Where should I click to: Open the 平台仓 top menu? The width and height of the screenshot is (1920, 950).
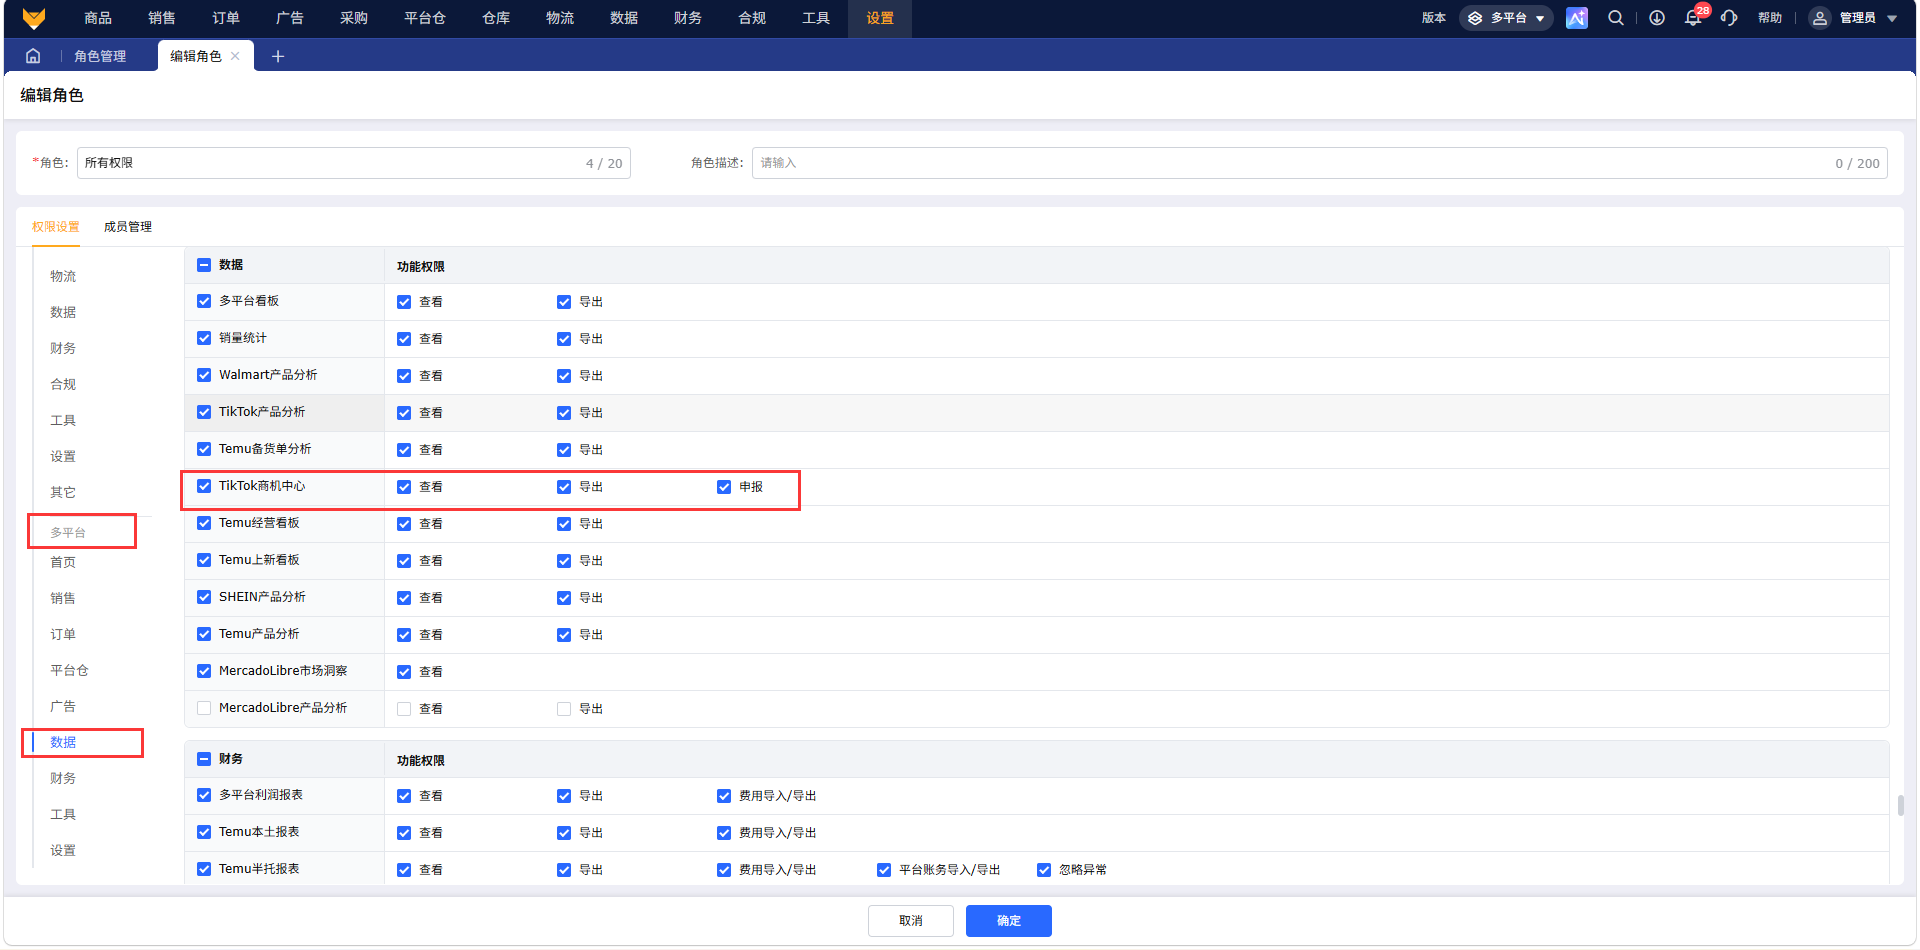coord(425,18)
